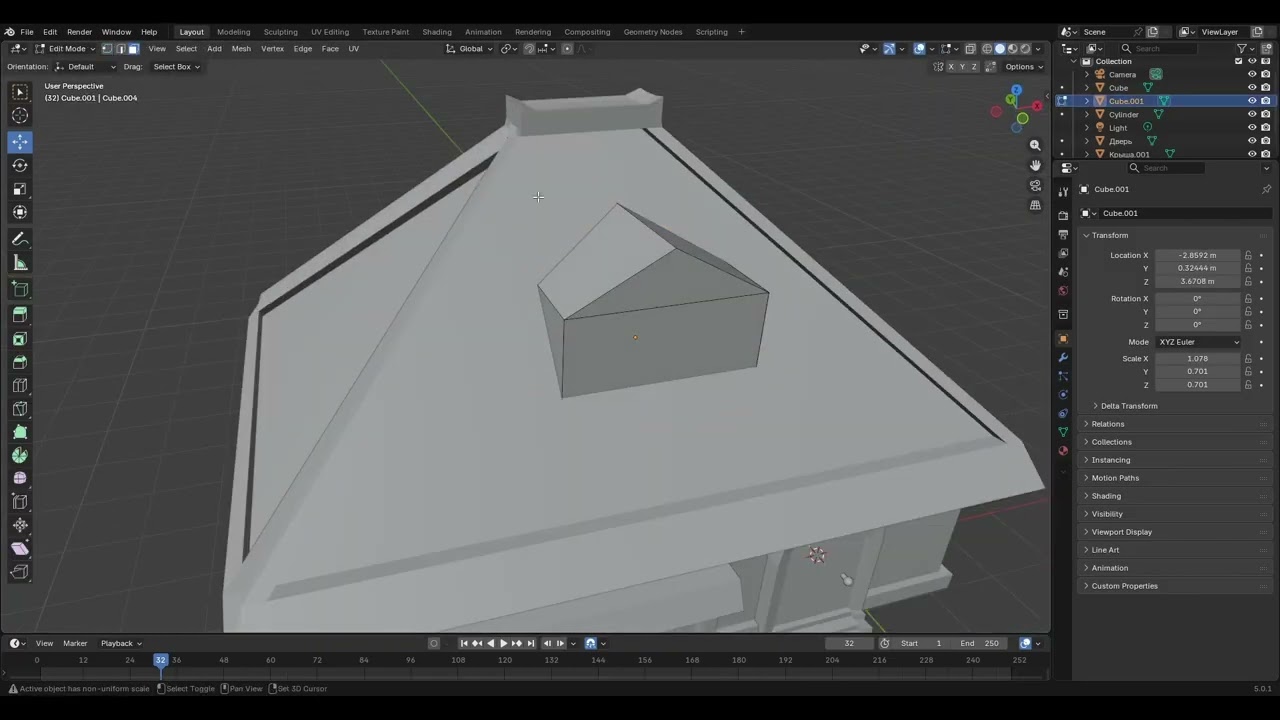1280x720 pixels.
Task: Enable vertex select mode
Action: [x=107, y=48]
